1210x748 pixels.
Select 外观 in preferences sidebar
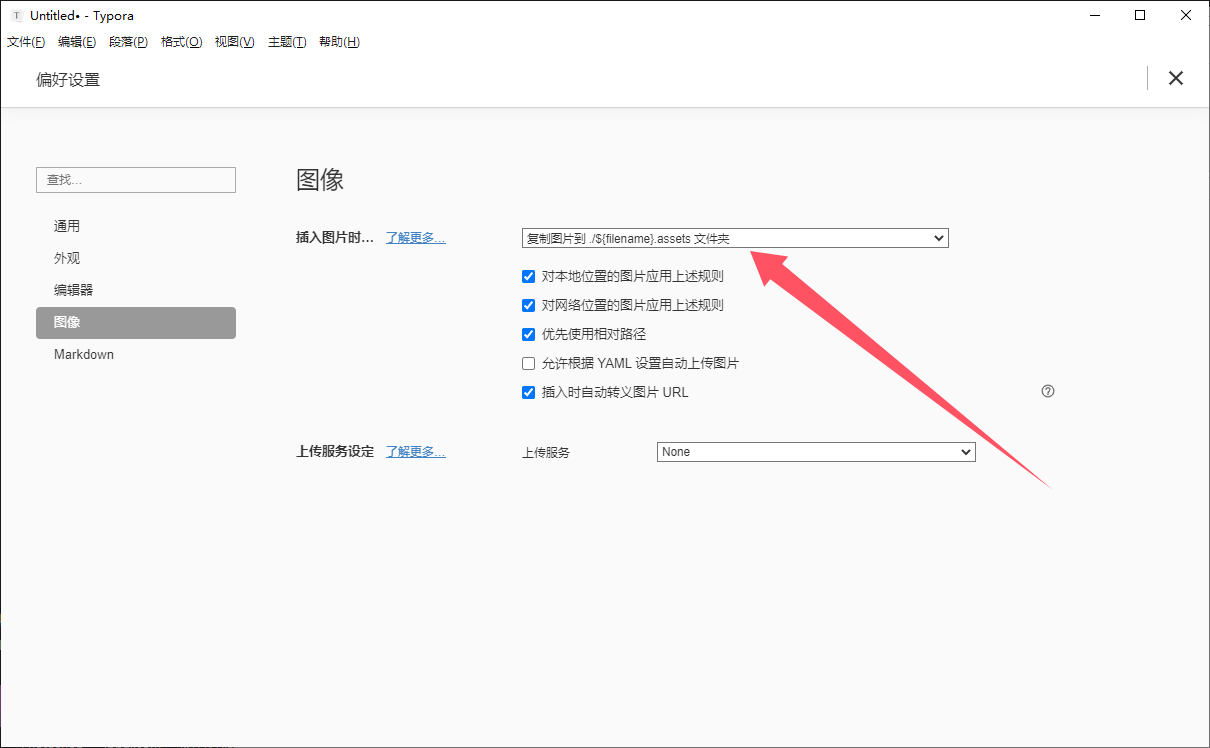[x=136, y=258]
